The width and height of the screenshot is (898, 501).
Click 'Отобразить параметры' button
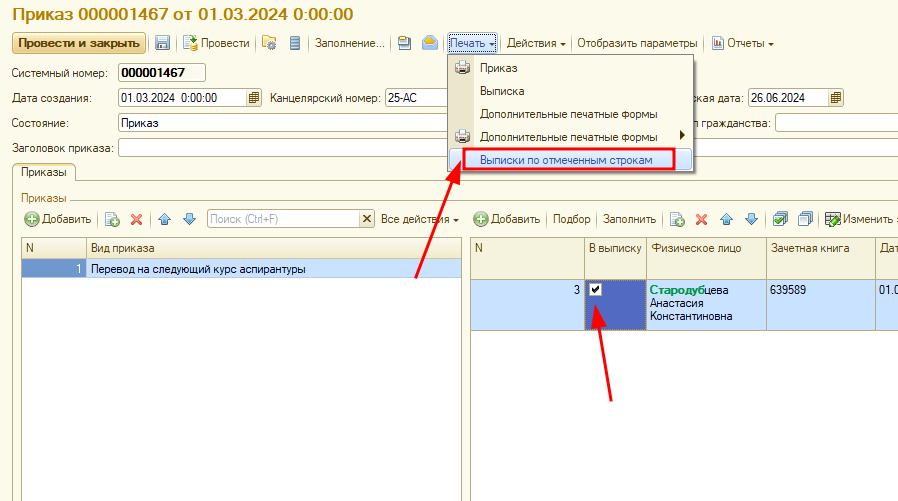(637, 43)
